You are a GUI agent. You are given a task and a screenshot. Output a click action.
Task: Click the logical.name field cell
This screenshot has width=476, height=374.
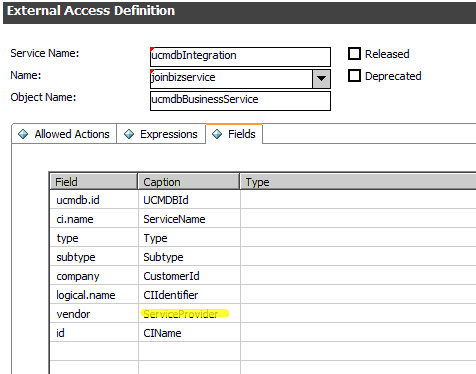click(x=94, y=295)
